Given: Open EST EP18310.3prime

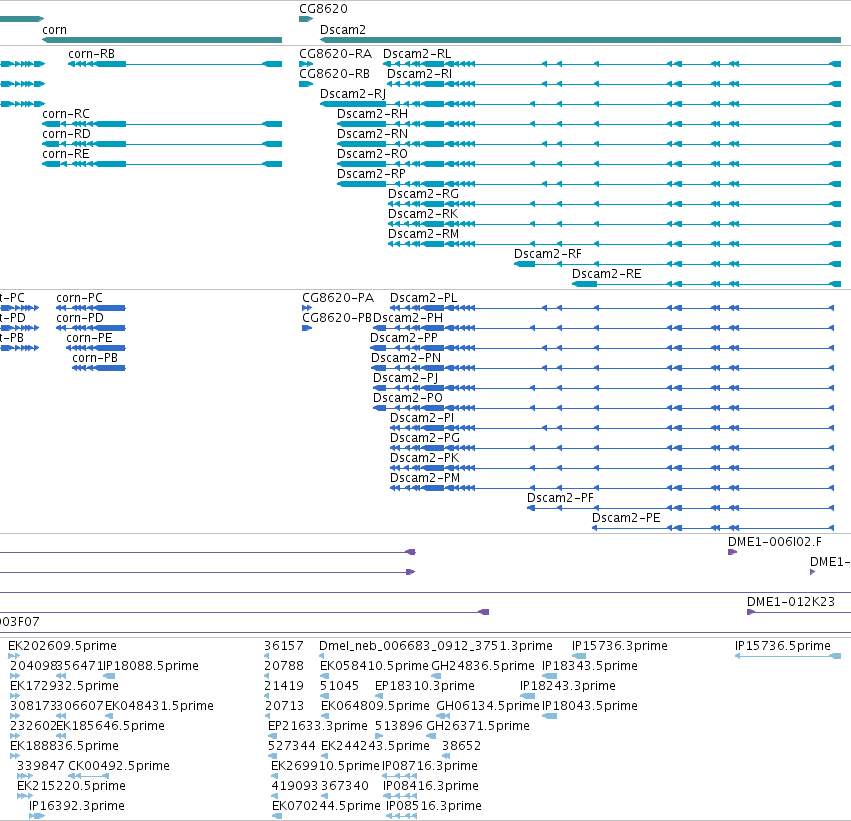Looking at the screenshot, I should coord(424,687).
